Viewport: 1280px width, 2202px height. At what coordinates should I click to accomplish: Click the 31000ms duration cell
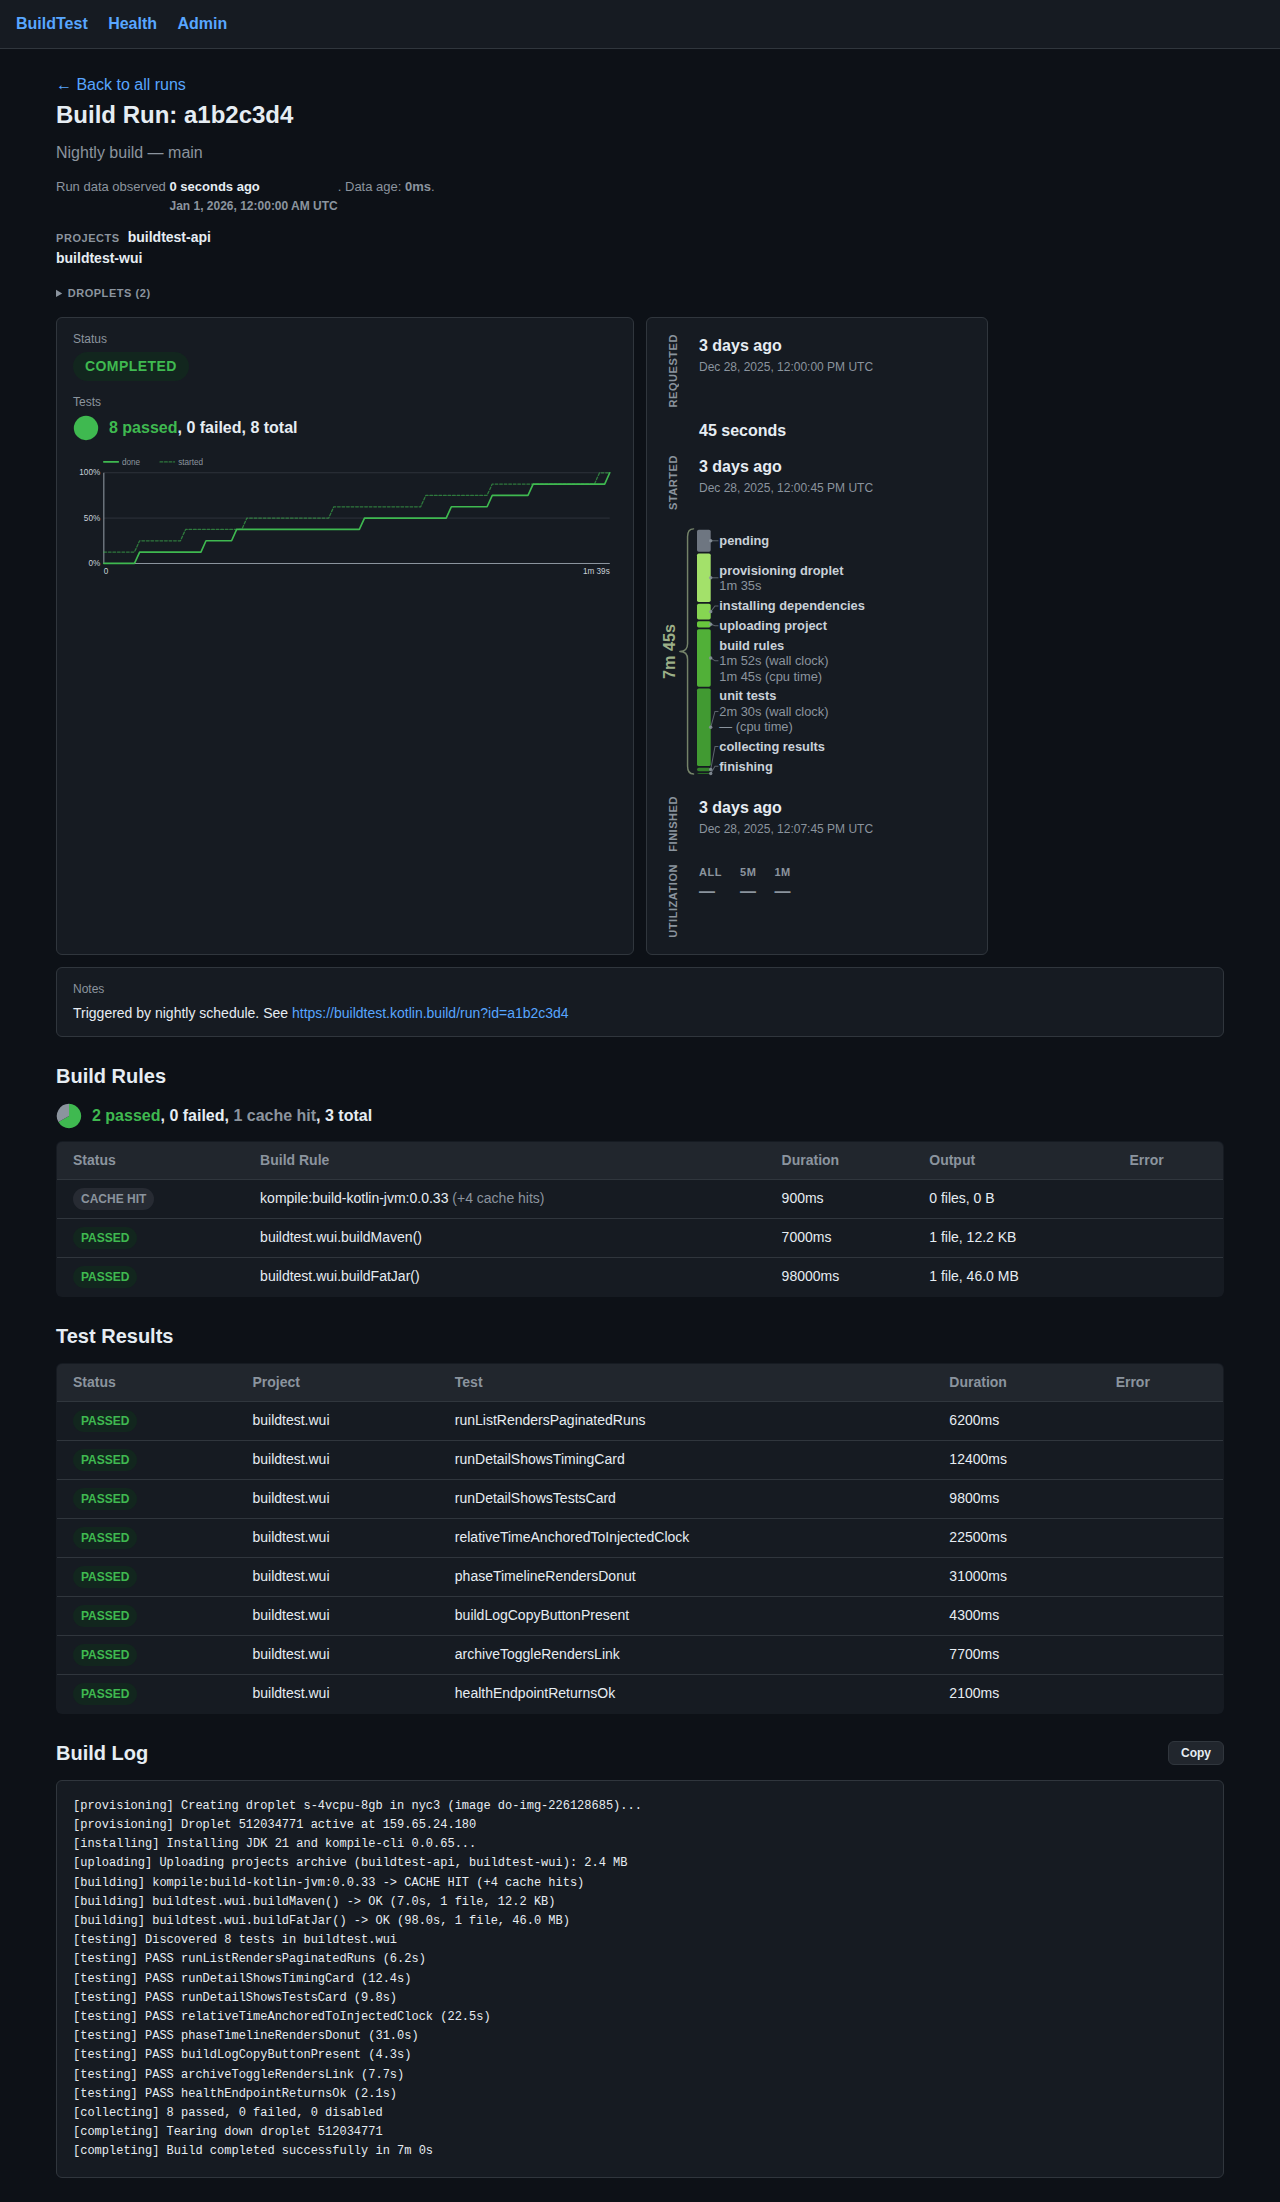click(x=978, y=1576)
